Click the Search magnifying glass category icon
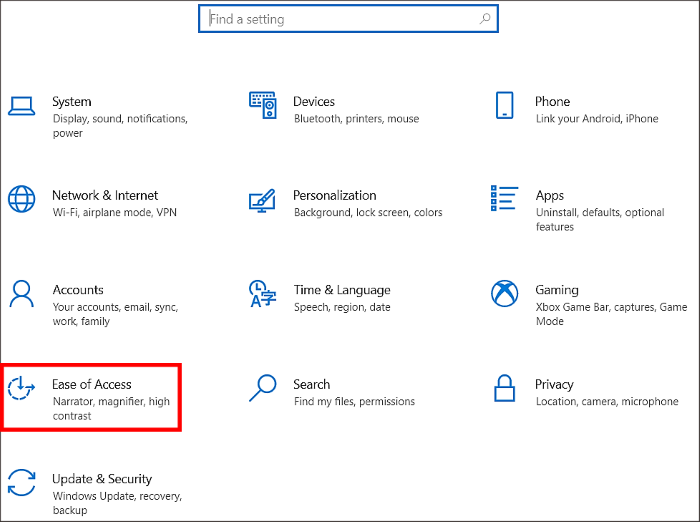Screen dimensions: 700x522 pos(262,387)
